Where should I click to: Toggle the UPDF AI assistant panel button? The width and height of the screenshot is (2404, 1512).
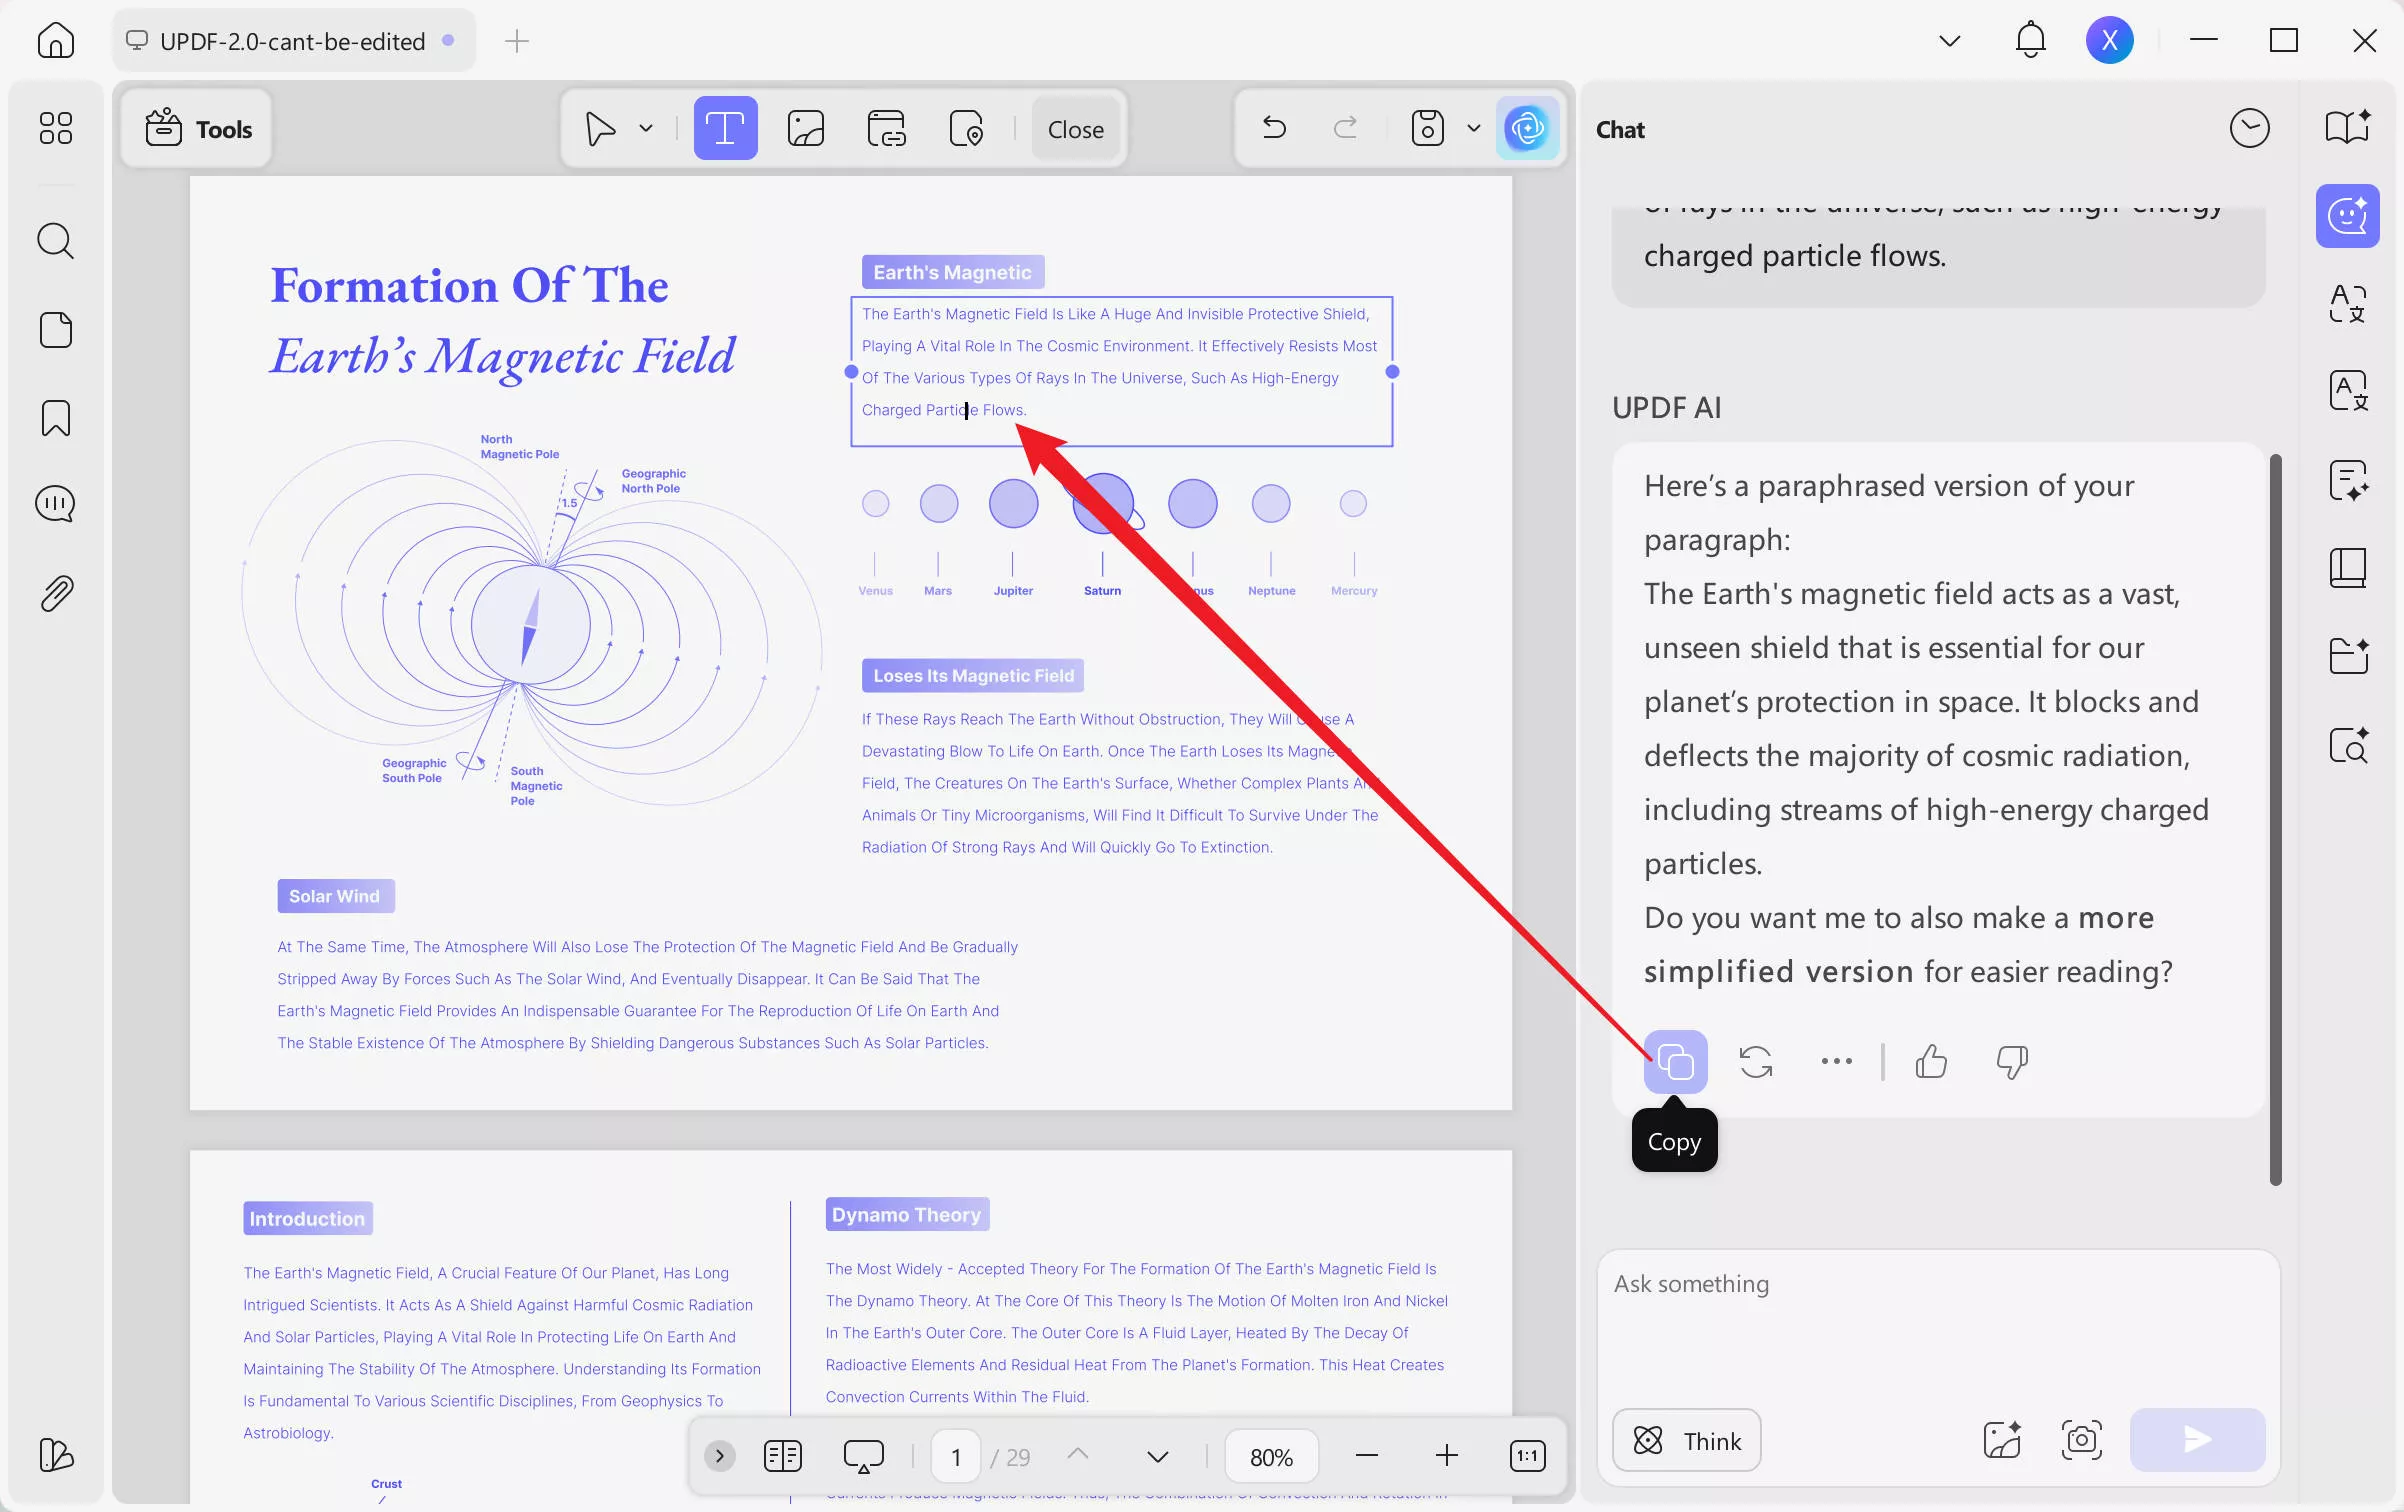click(x=1527, y=129)
